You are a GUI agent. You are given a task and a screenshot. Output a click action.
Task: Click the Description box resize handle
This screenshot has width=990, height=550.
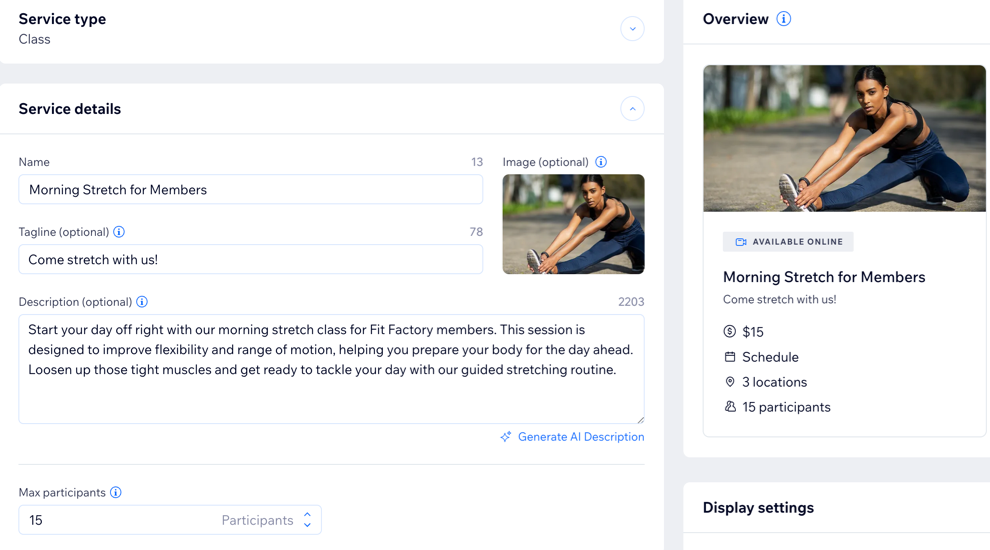[640, 419]
